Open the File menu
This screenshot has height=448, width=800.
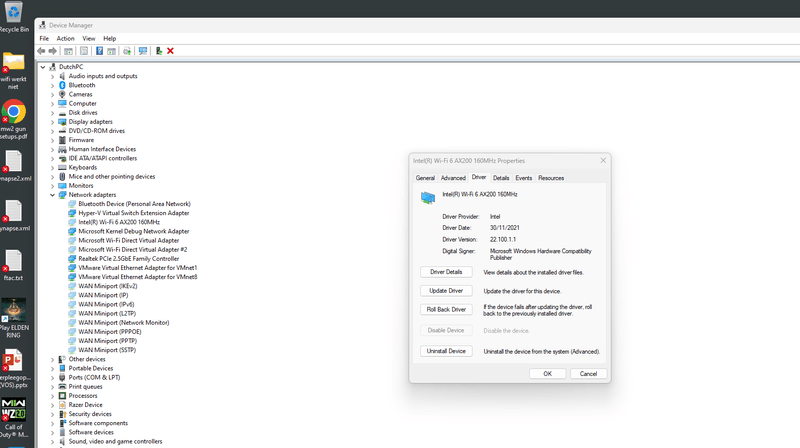click(44, 38)
